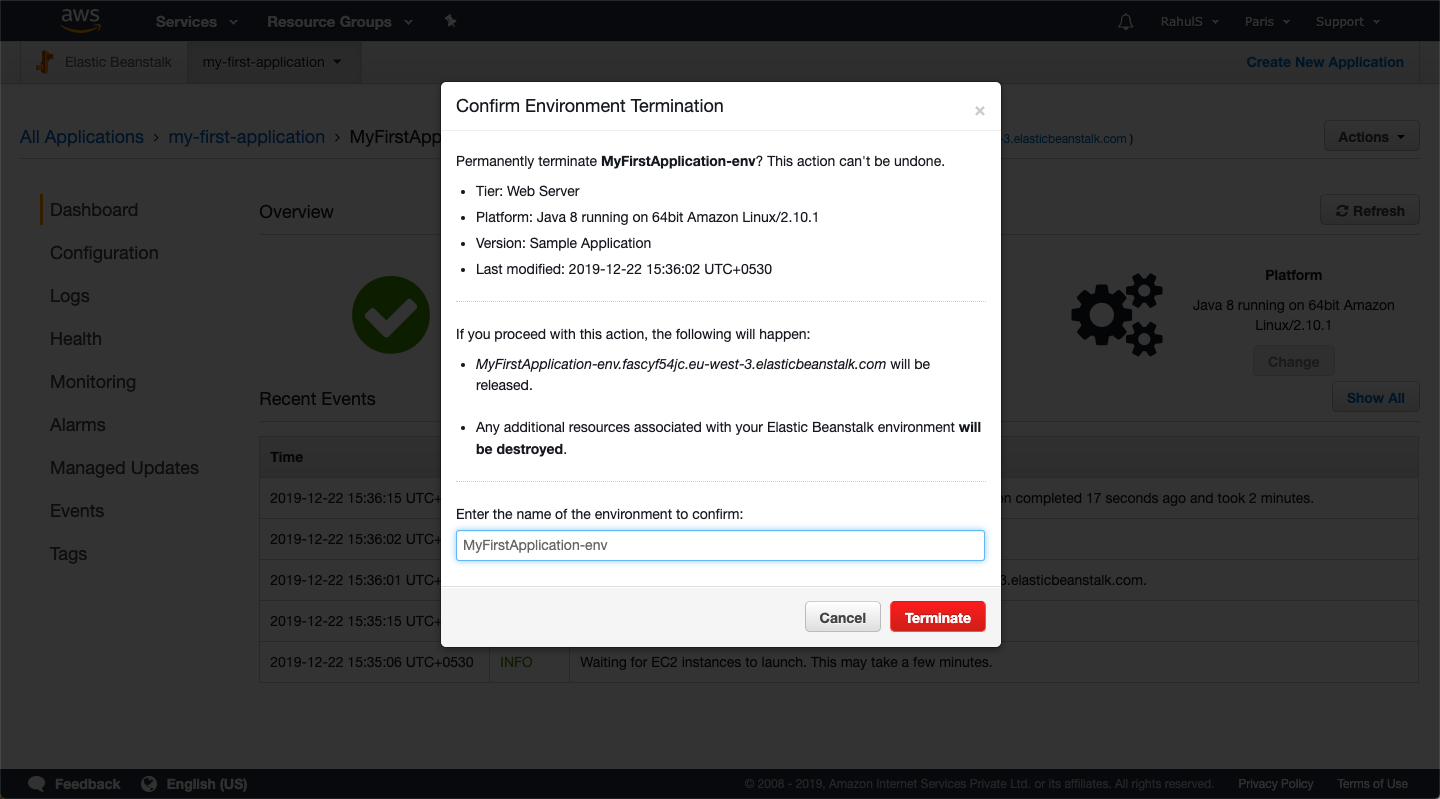
Task: Switch to the Logs section
Action: (x=69, y=295)
